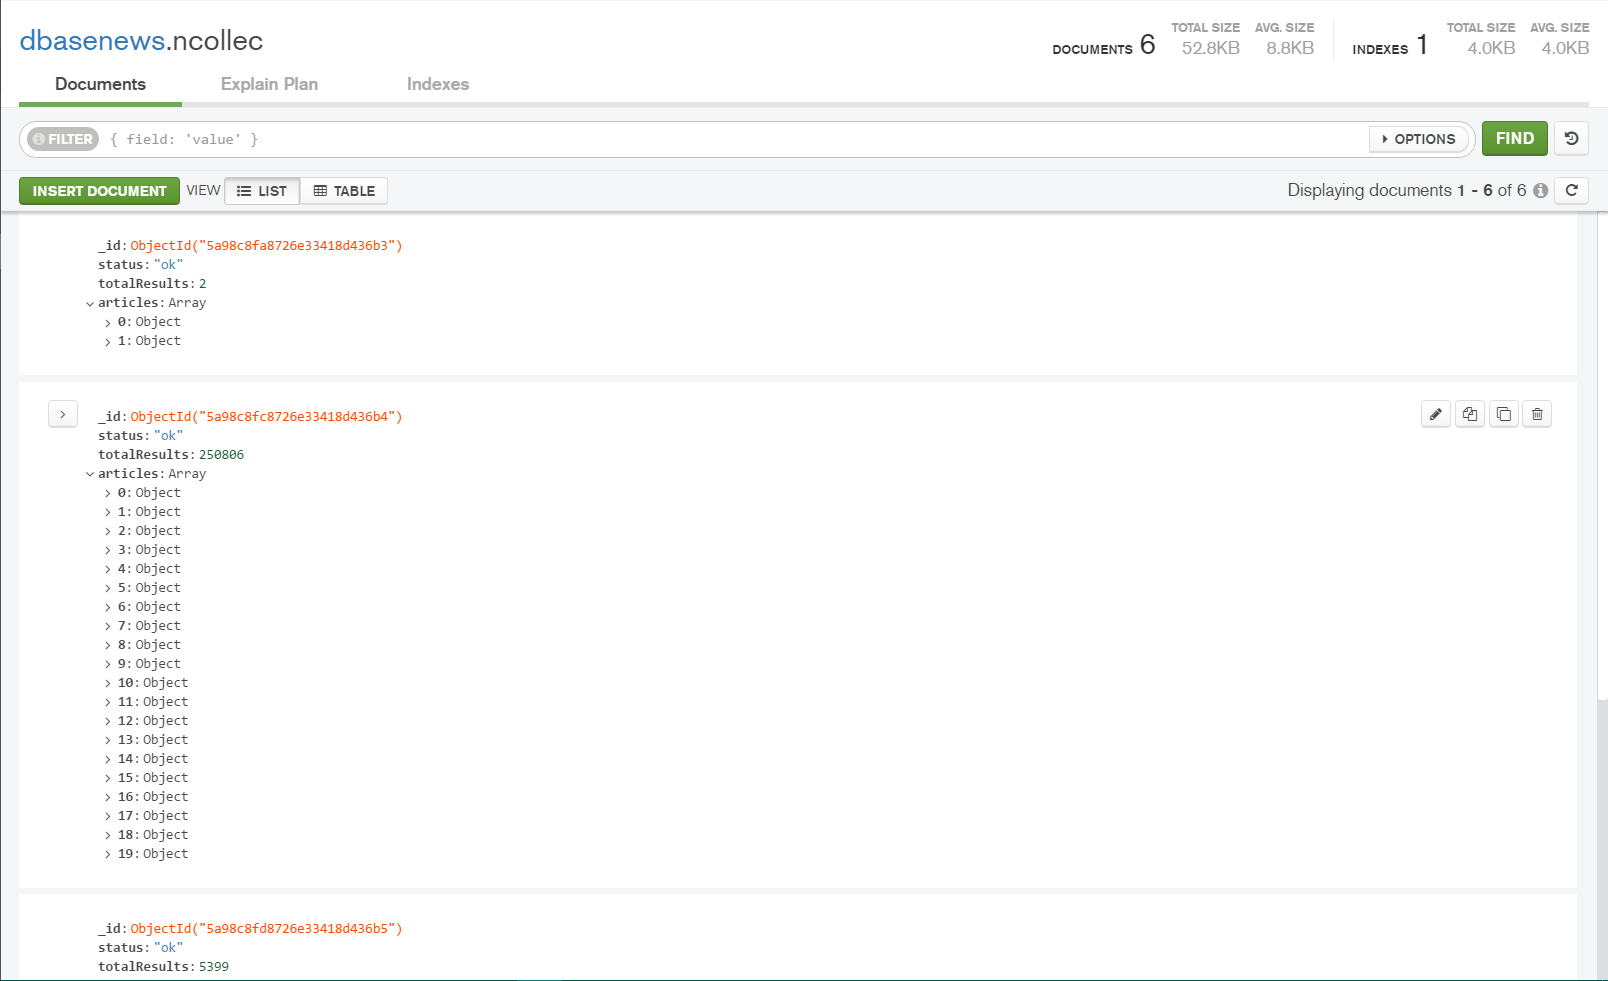Edit document ending 436b4 with pencil icon
The image size is (1608, 981).
tap(1436, 414)
